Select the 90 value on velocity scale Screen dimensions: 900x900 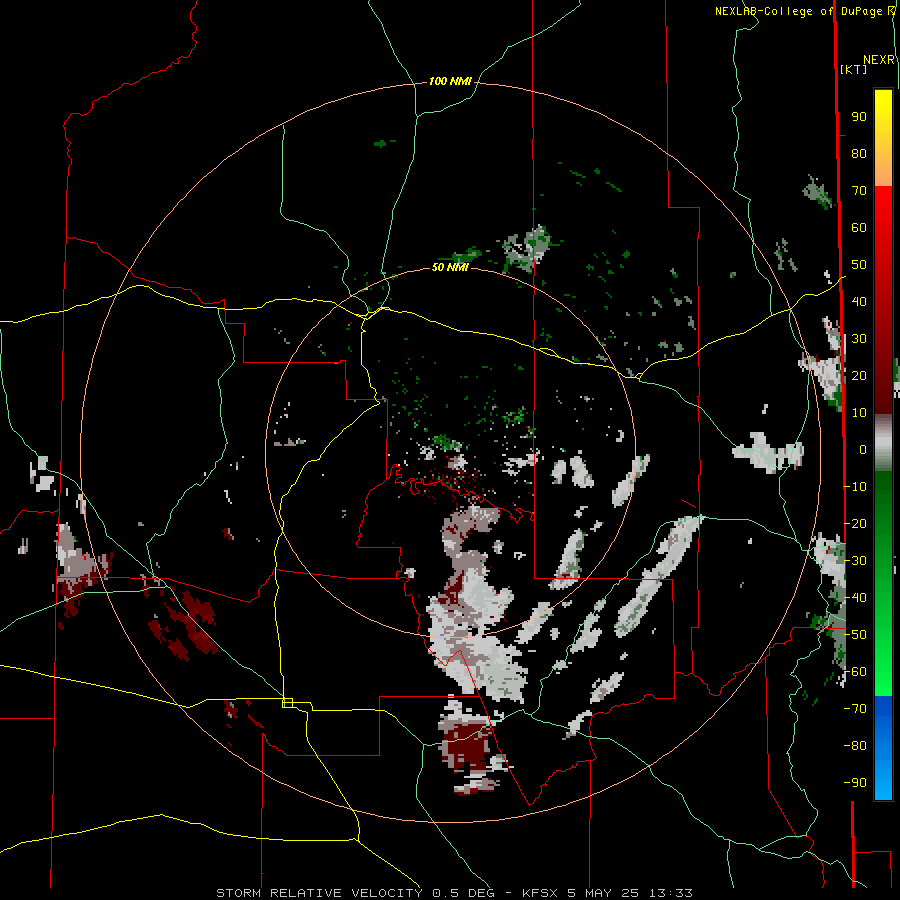[859, 117]
